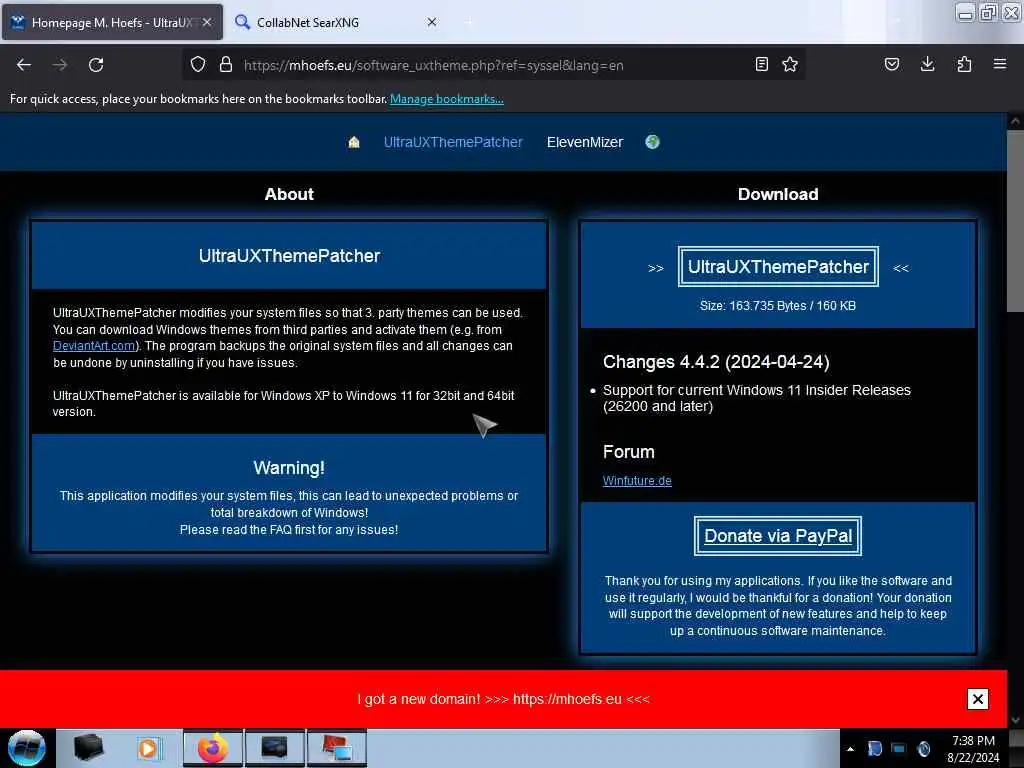Close the CollabNet SearXNG tab
This screenshot has width=1024, height=768.
coord(432,22)
